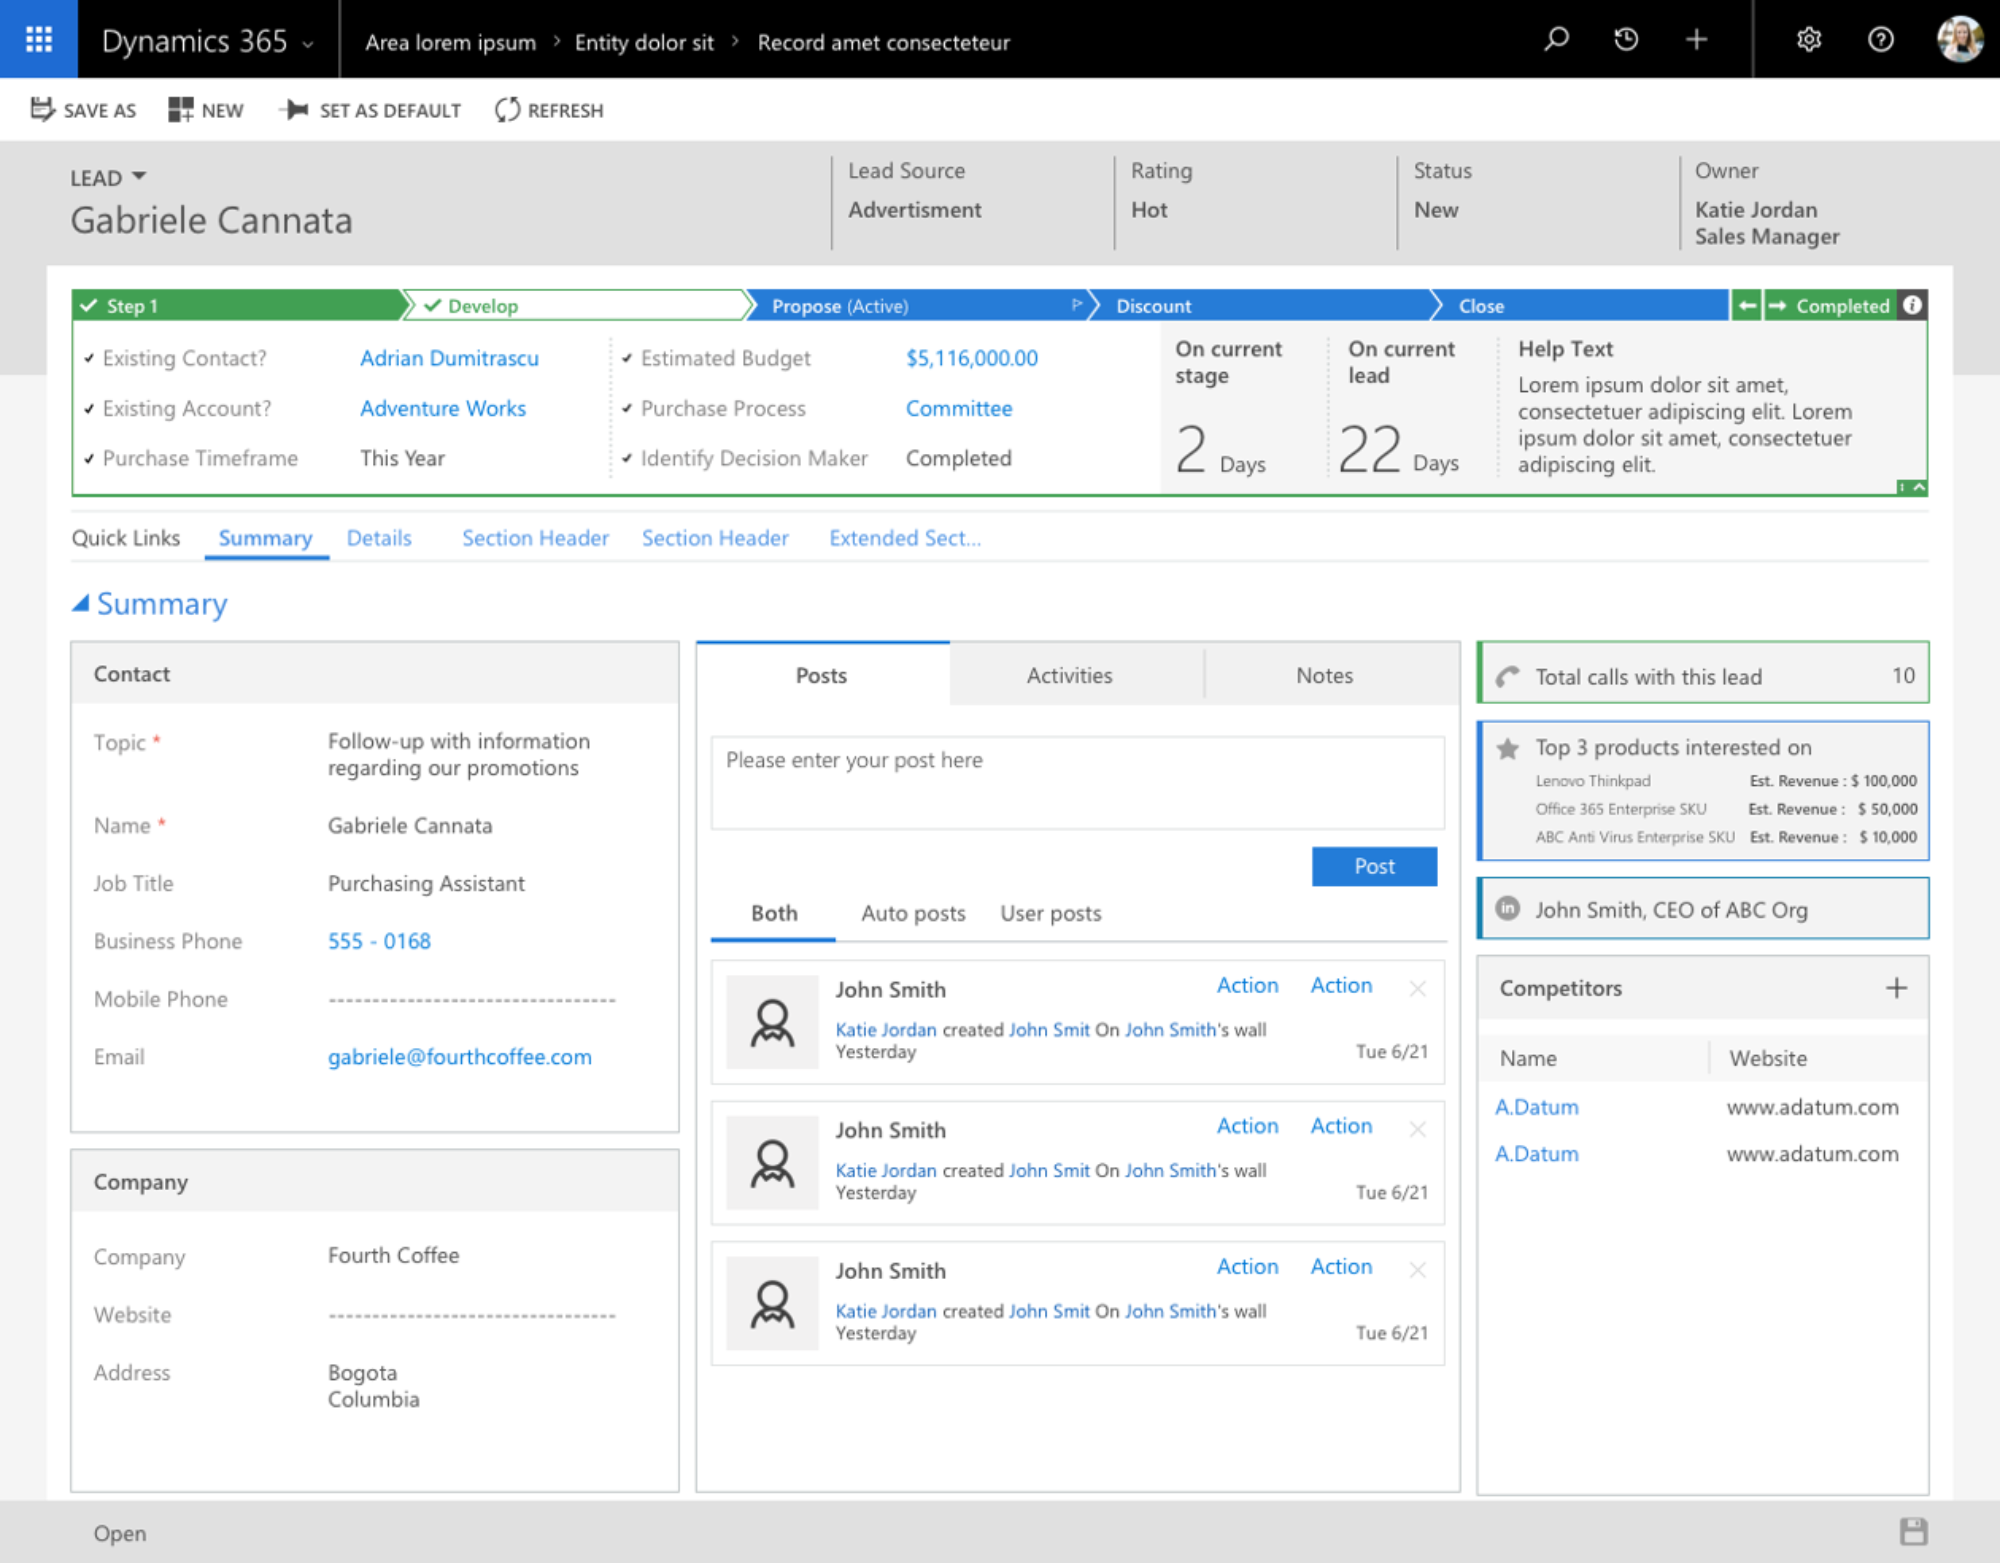
Task: Select the Details quick link tab
Action: (x=379, y=538)
